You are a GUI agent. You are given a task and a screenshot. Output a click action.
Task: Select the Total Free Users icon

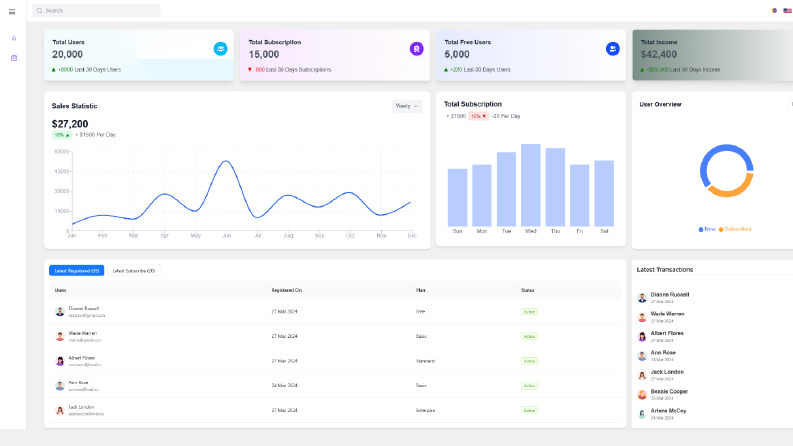tap(613, 49)
